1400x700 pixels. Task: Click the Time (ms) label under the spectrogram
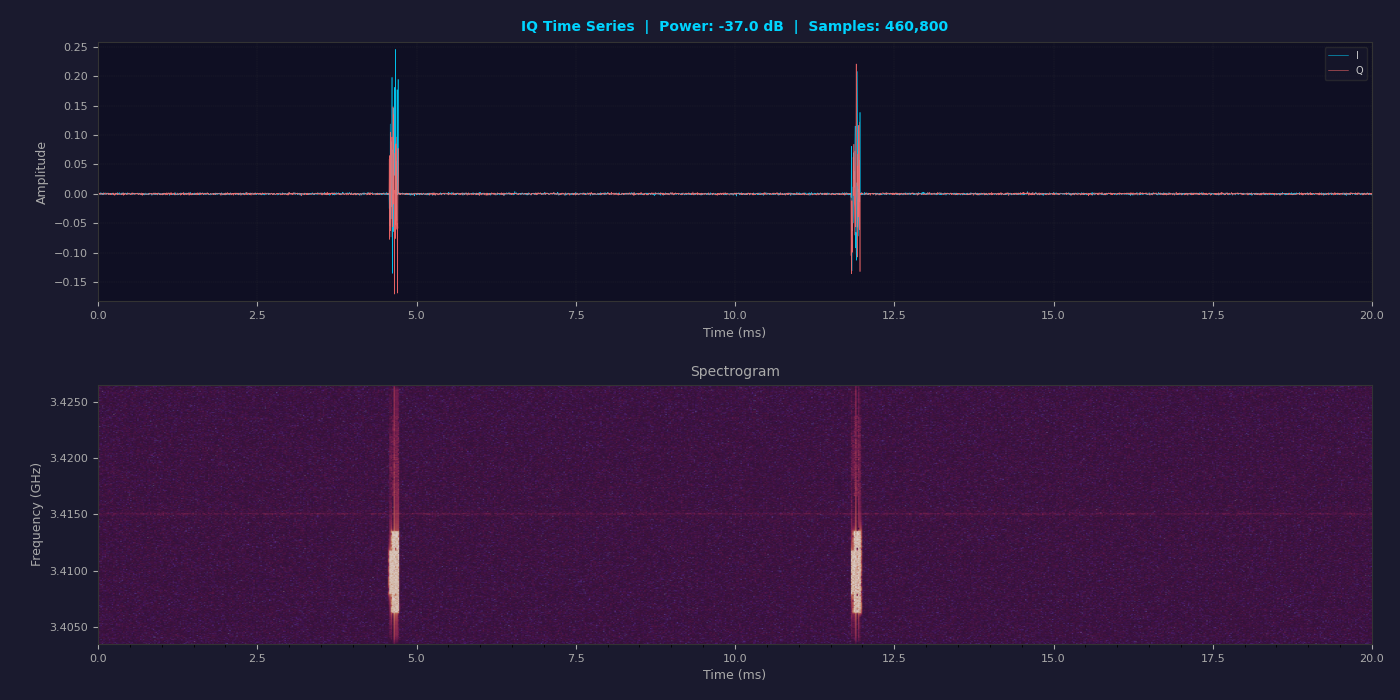(x=734, y=675)
